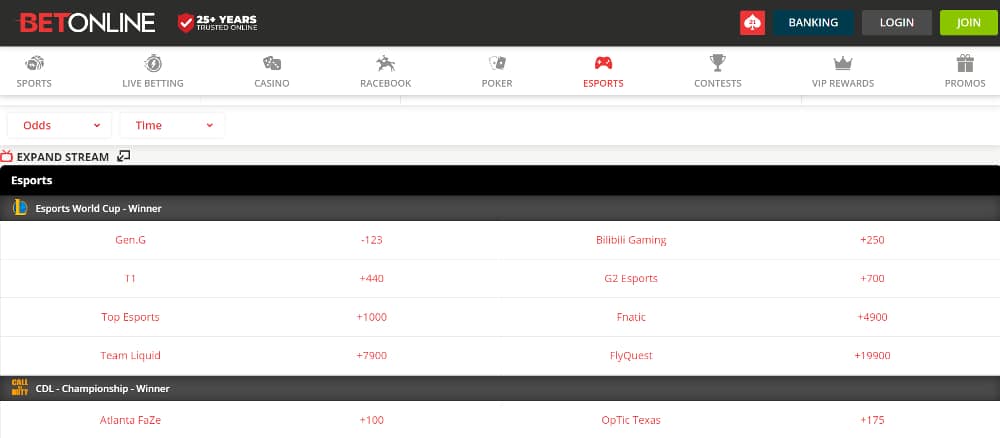The image size is (1000, 438).
Task: Open the Time dropdown
Action: [172, 125]
